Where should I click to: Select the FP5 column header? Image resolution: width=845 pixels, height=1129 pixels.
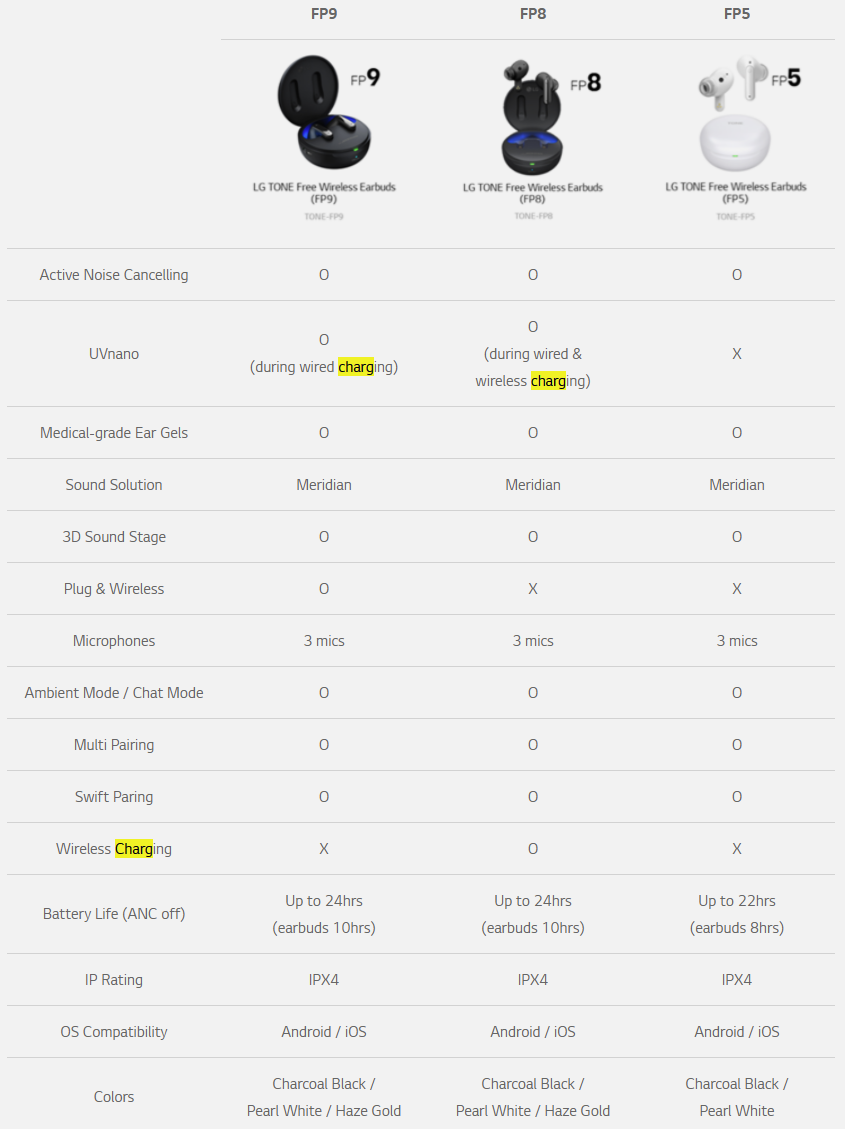click(737, 14)
